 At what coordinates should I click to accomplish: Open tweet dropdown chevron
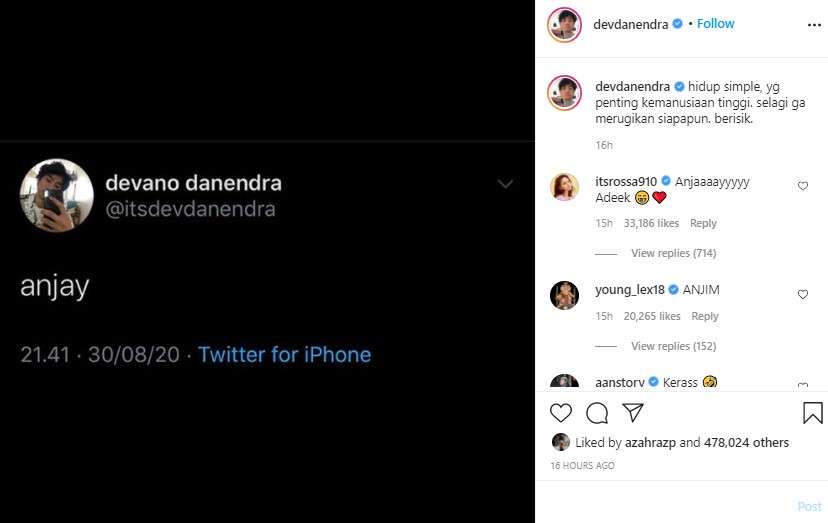click(x=505, y=184)
